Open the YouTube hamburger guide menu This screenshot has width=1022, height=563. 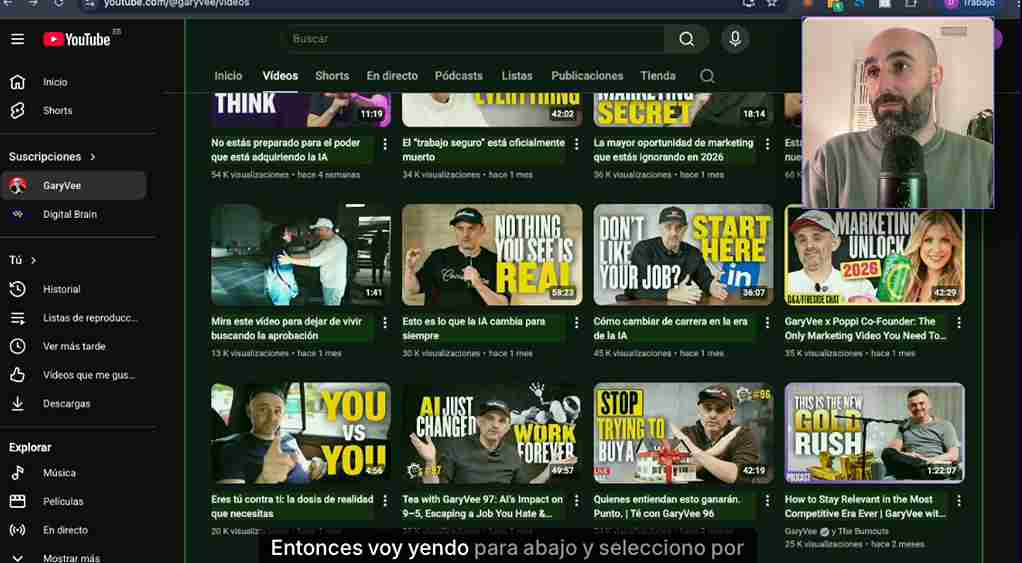click(18, 39)
